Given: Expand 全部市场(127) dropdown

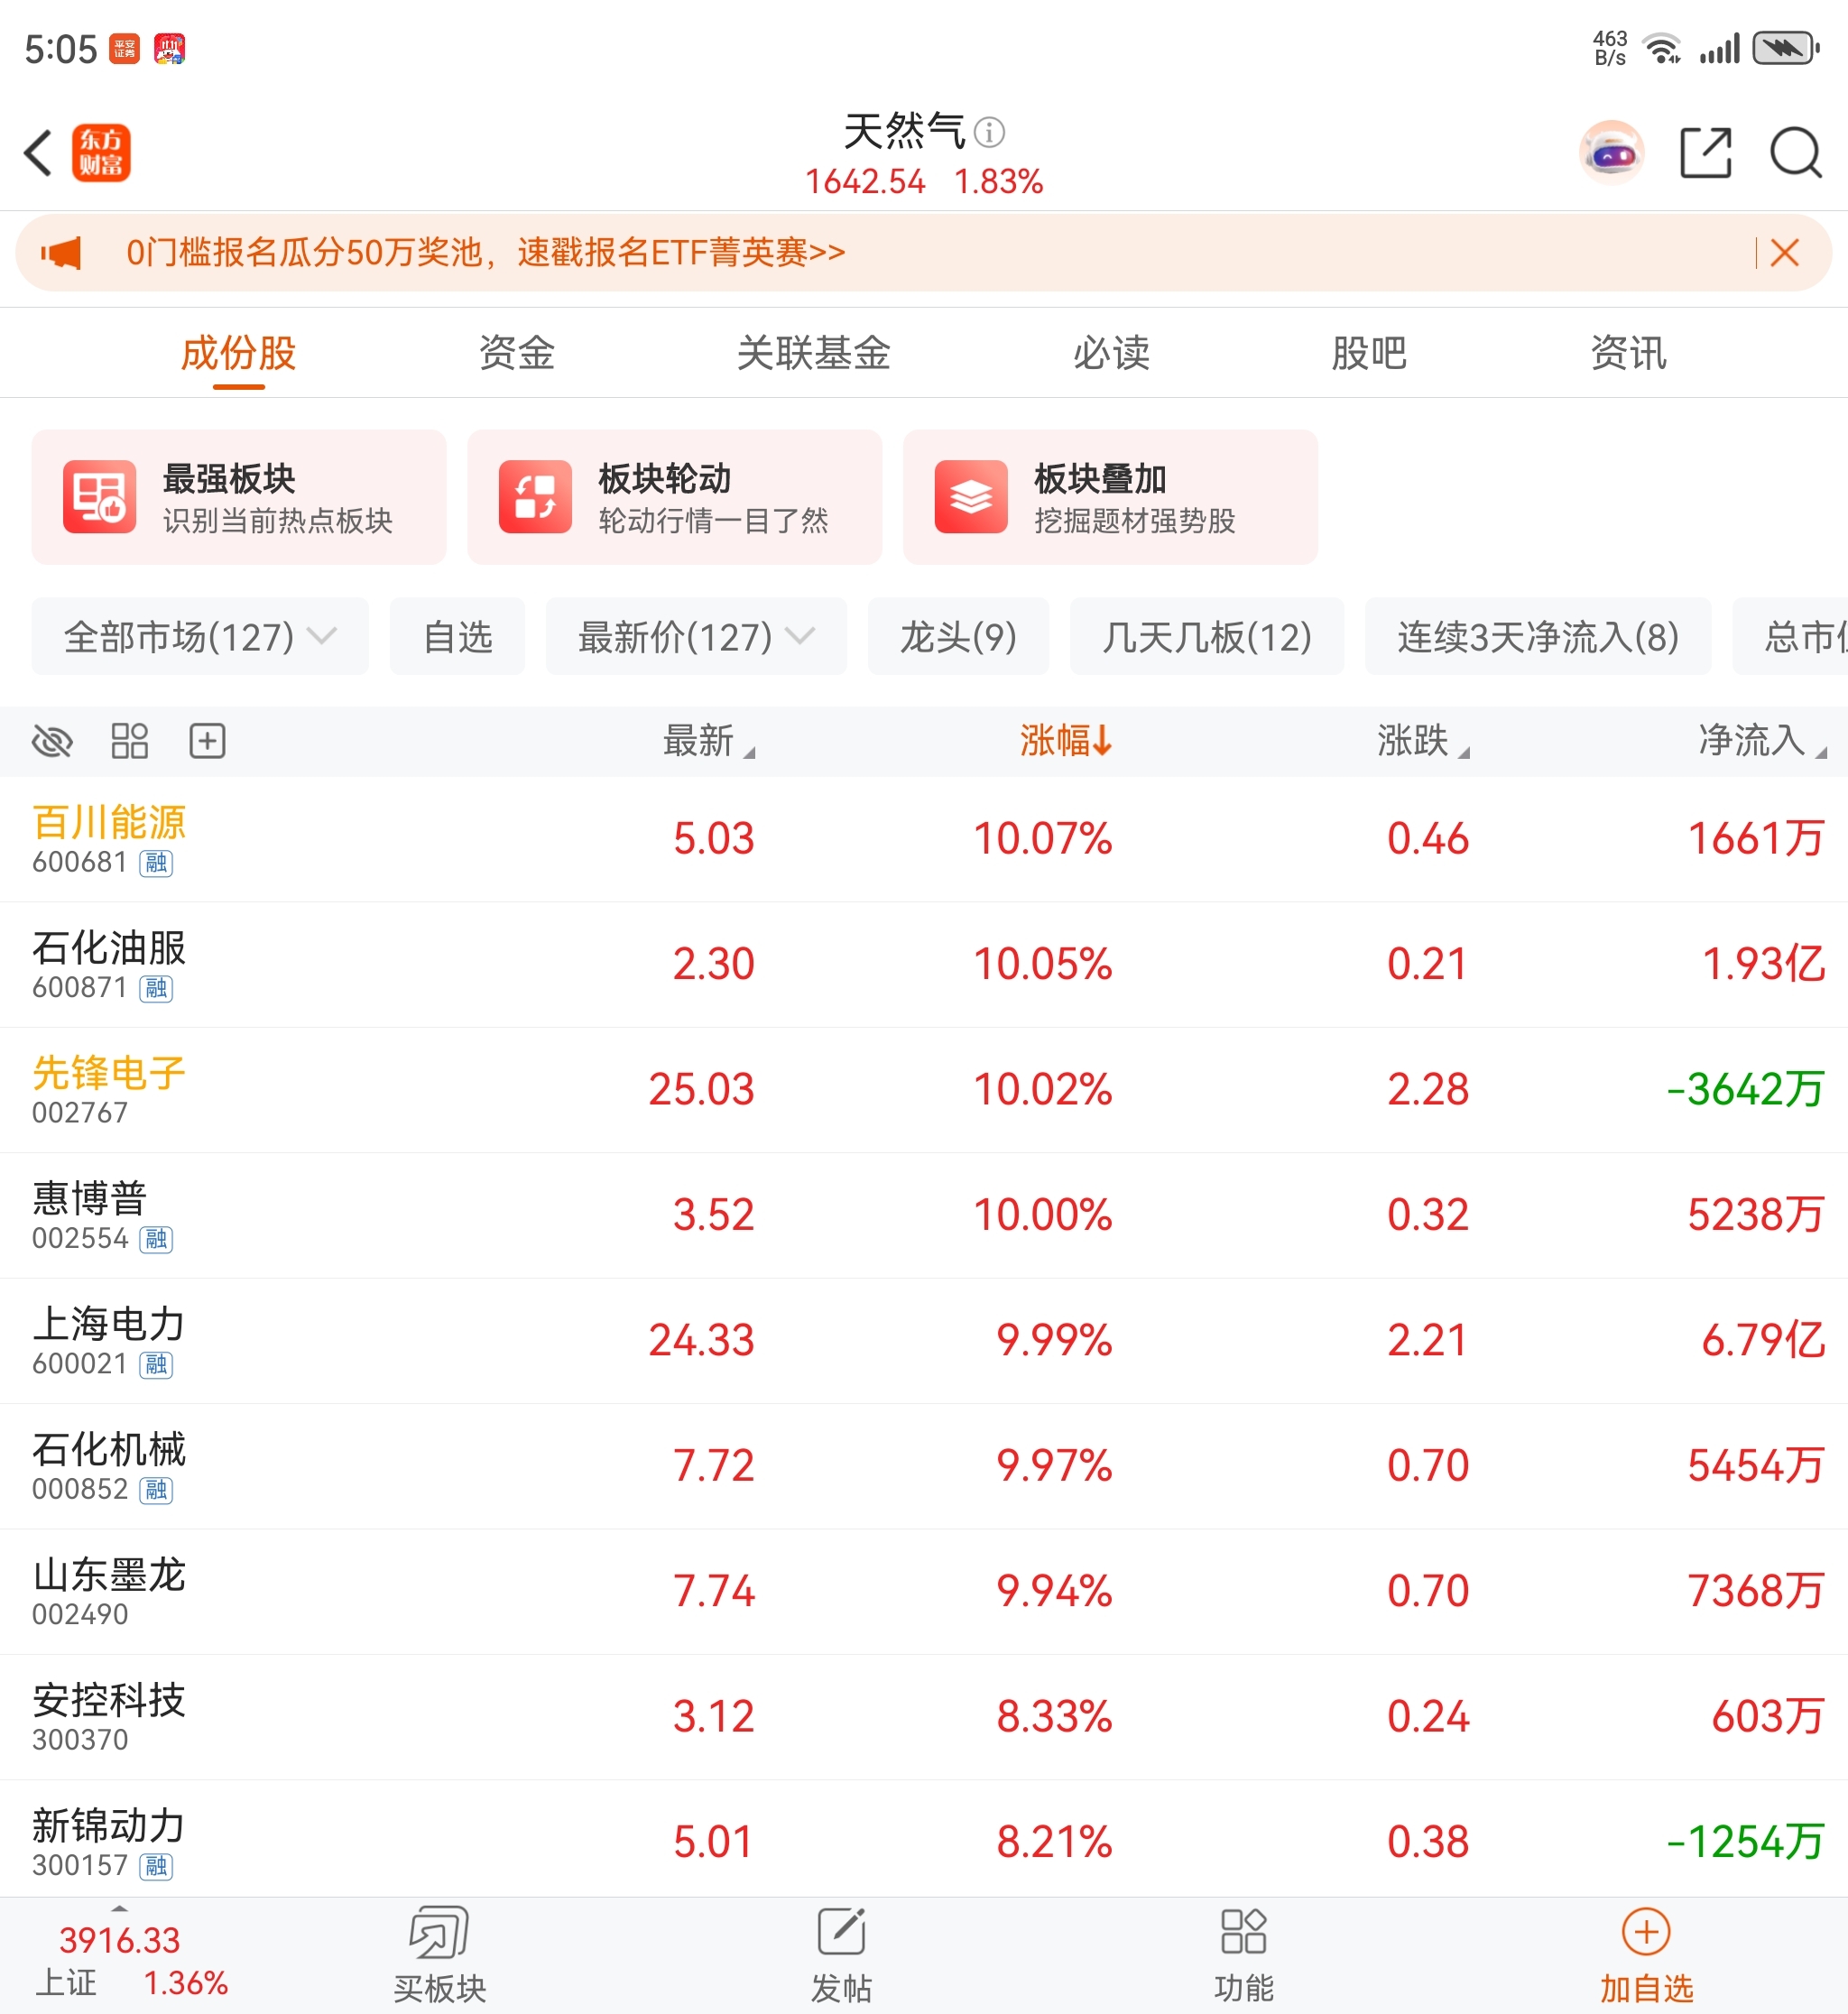Looking at the screenshot, I should tap(200, 637).
